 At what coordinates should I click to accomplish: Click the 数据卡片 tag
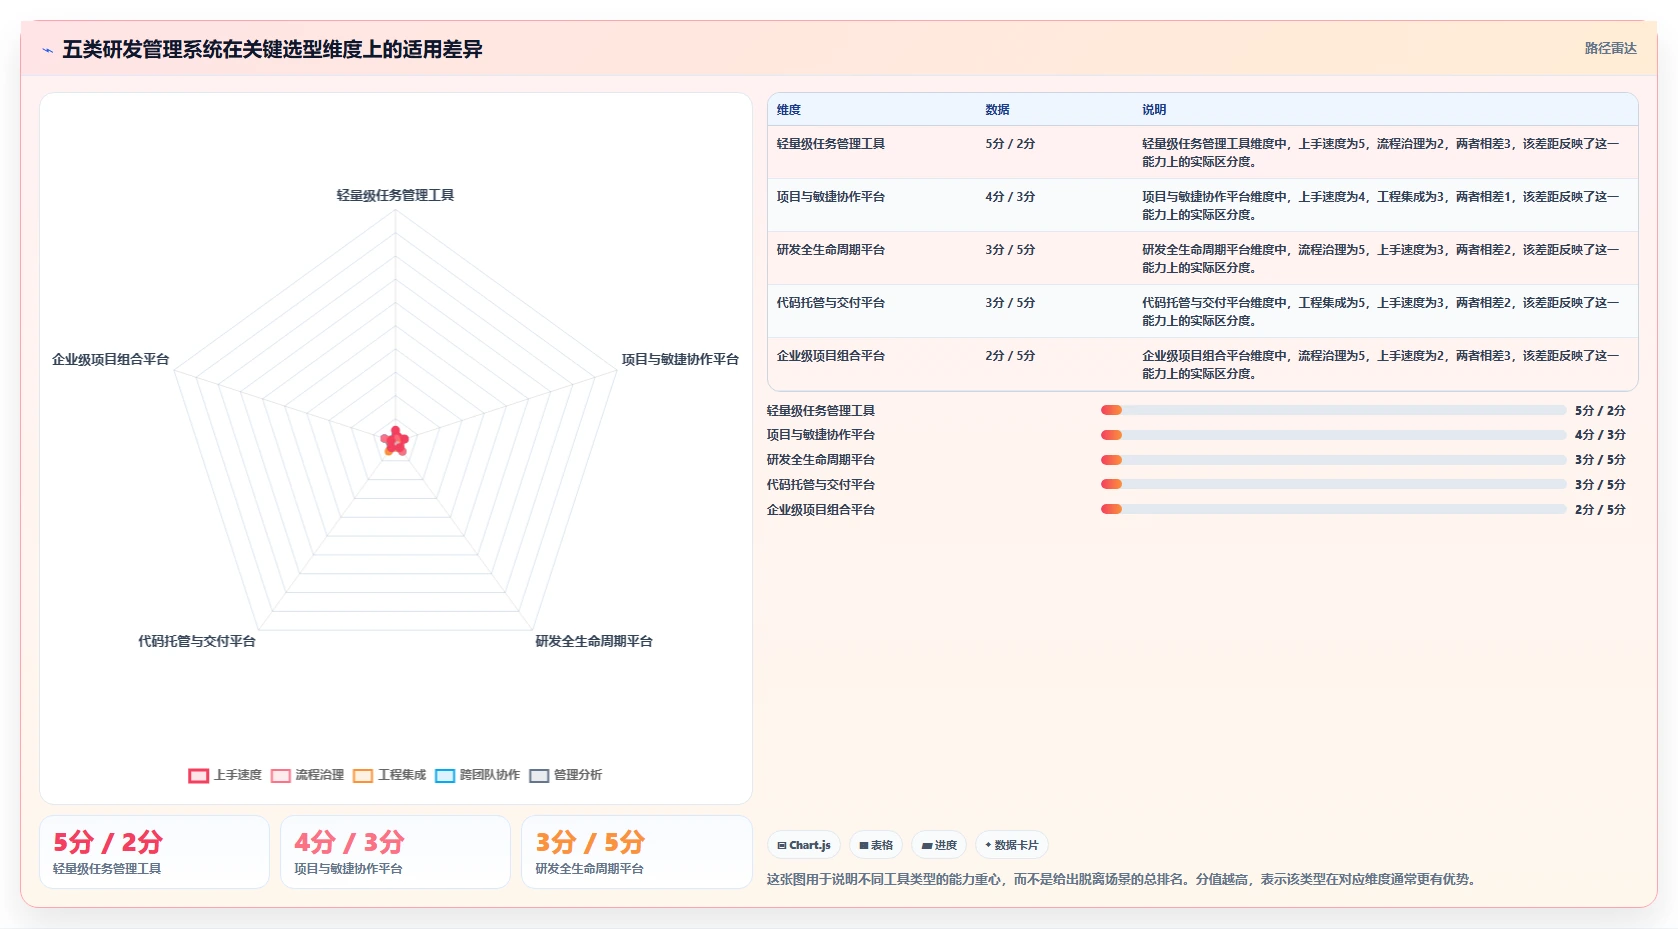coord(1011,845)
